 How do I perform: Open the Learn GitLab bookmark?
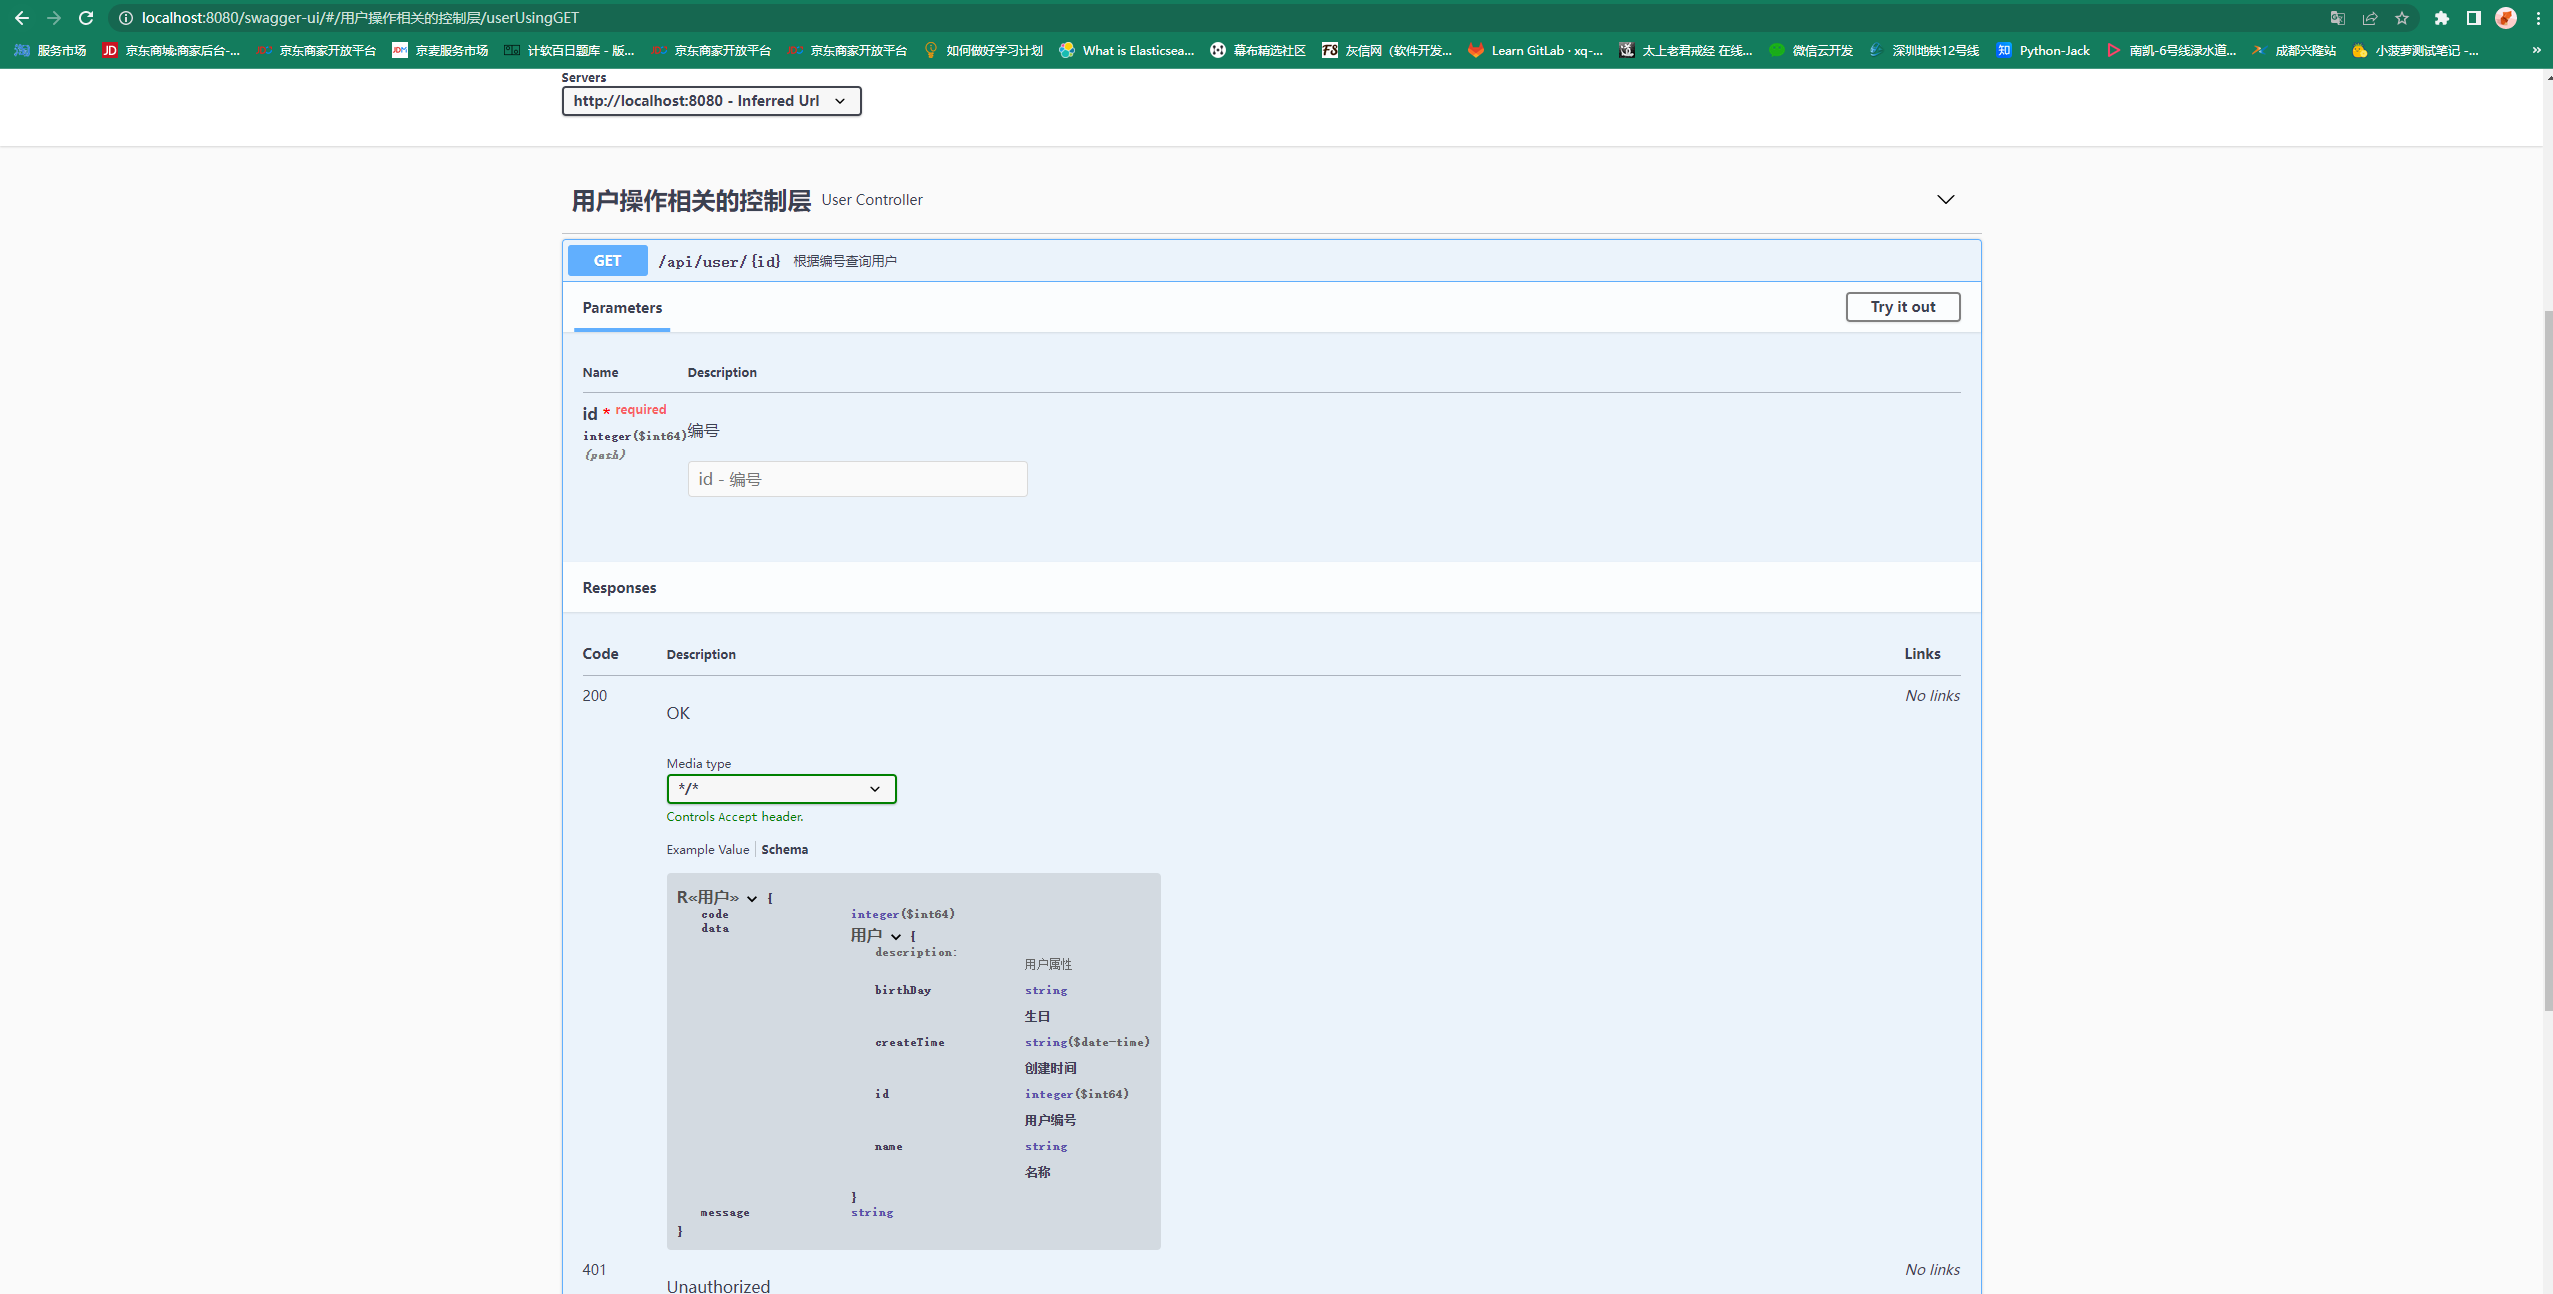[1535, 50]
